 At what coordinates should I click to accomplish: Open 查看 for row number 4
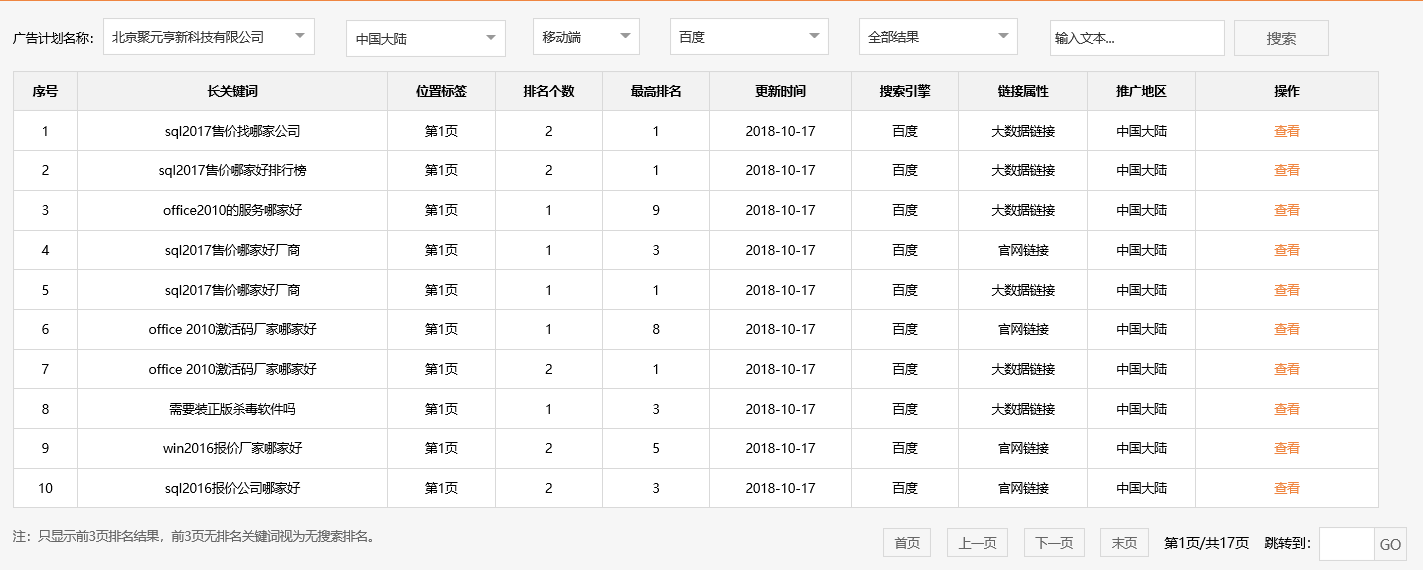pyautogui.click(x=1287, y=250)
